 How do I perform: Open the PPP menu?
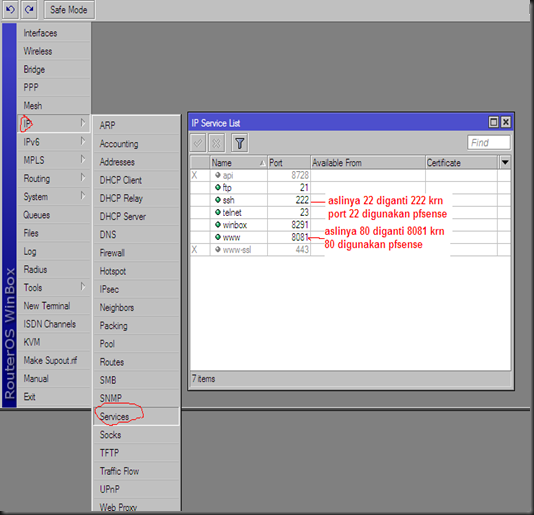tap(54, 88)
